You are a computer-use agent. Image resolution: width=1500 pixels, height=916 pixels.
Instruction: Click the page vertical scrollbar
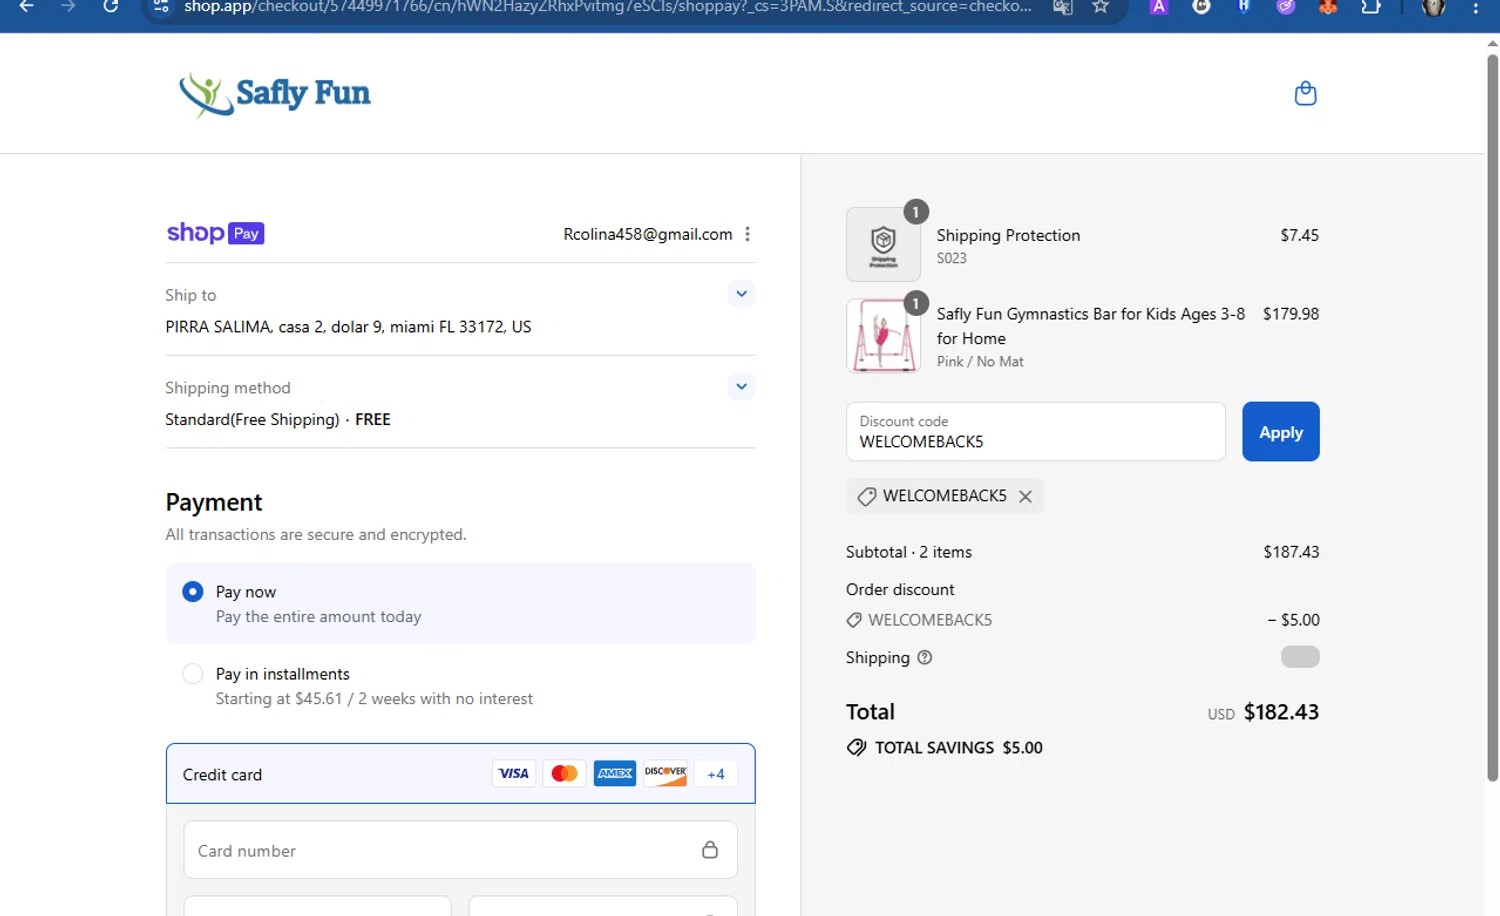[1492, 416]
